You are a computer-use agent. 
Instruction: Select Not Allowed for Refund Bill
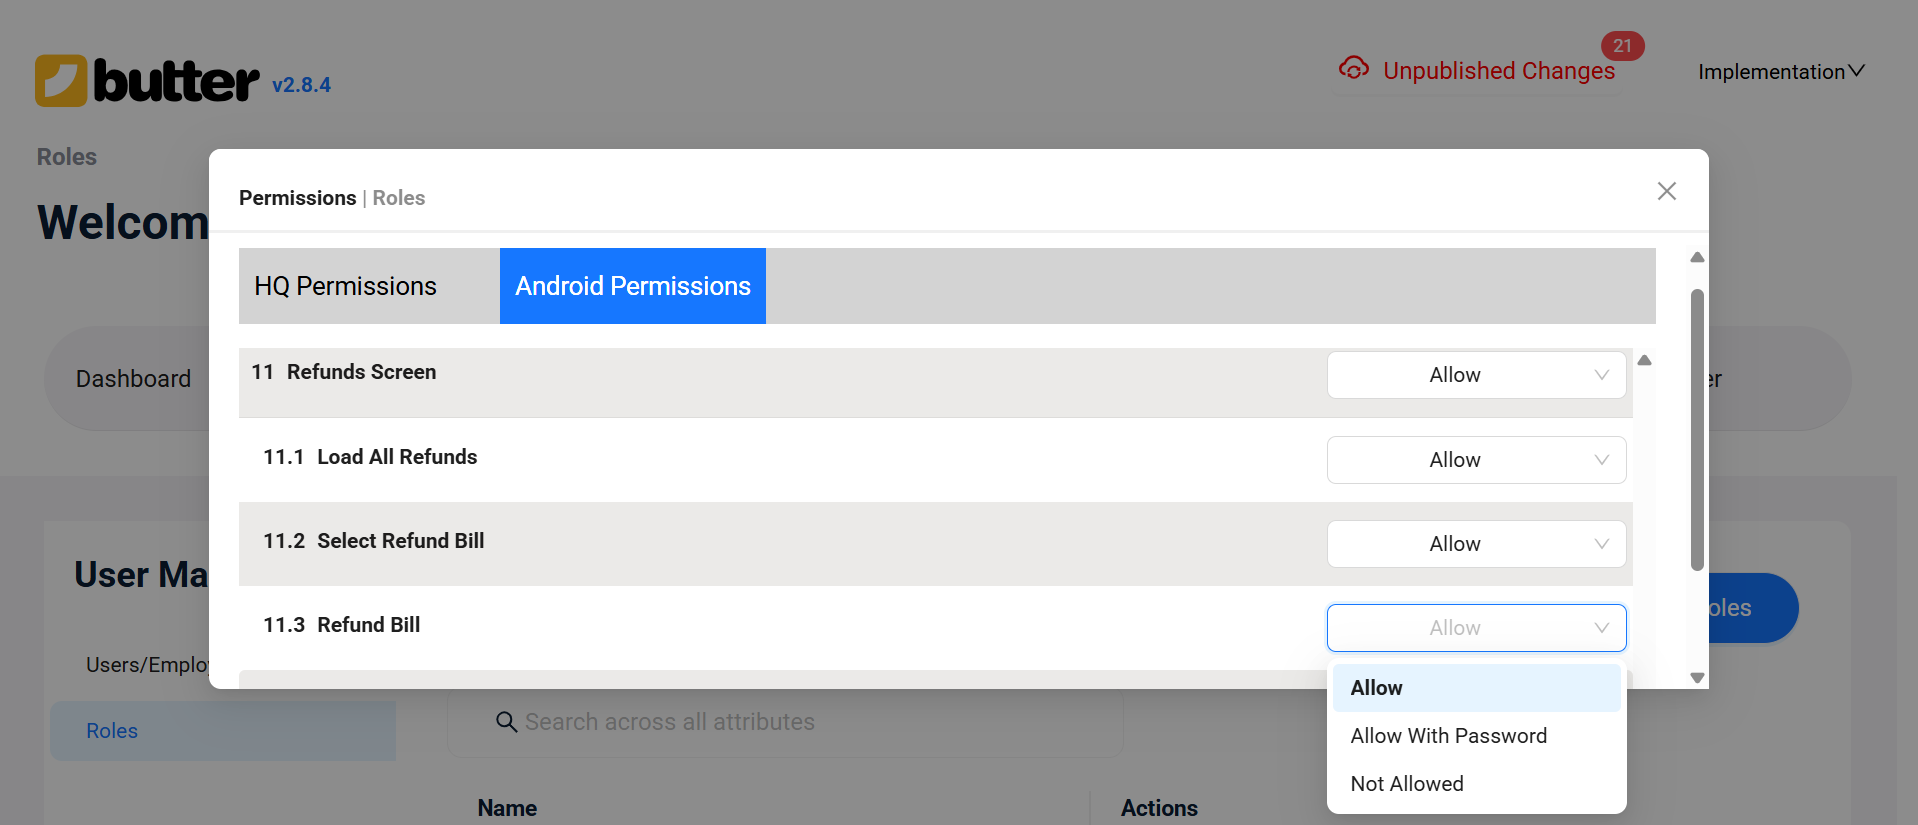[1406, 783]
